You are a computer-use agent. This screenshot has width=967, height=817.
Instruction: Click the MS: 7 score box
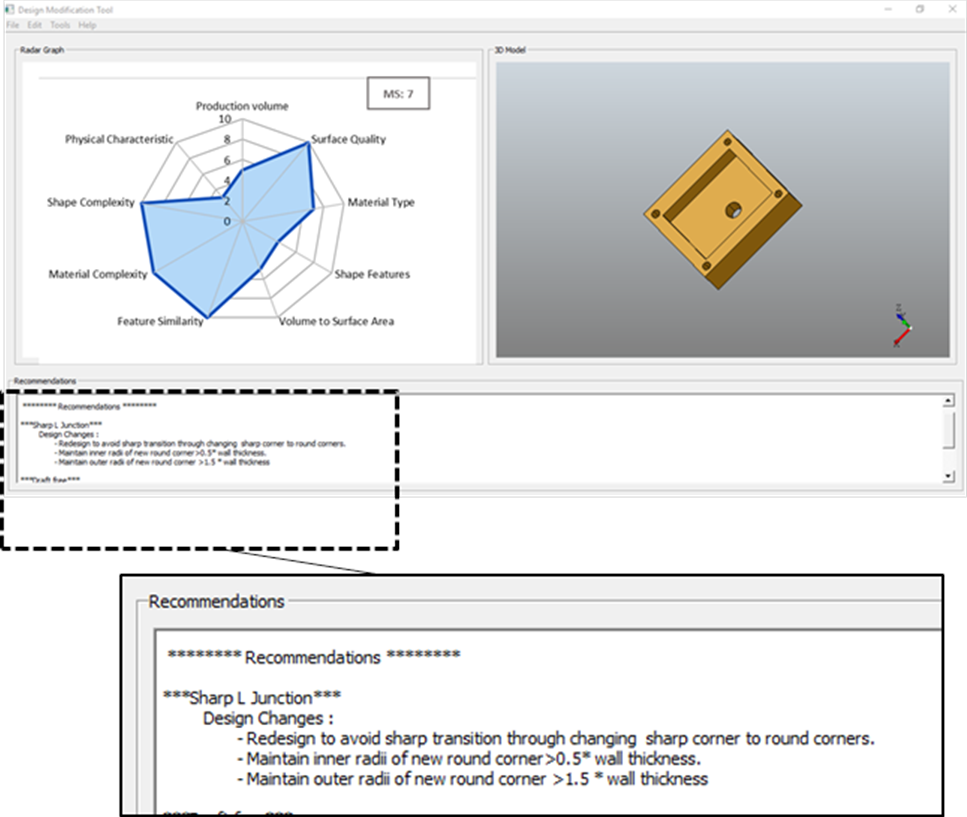click(x=398, y=95)
